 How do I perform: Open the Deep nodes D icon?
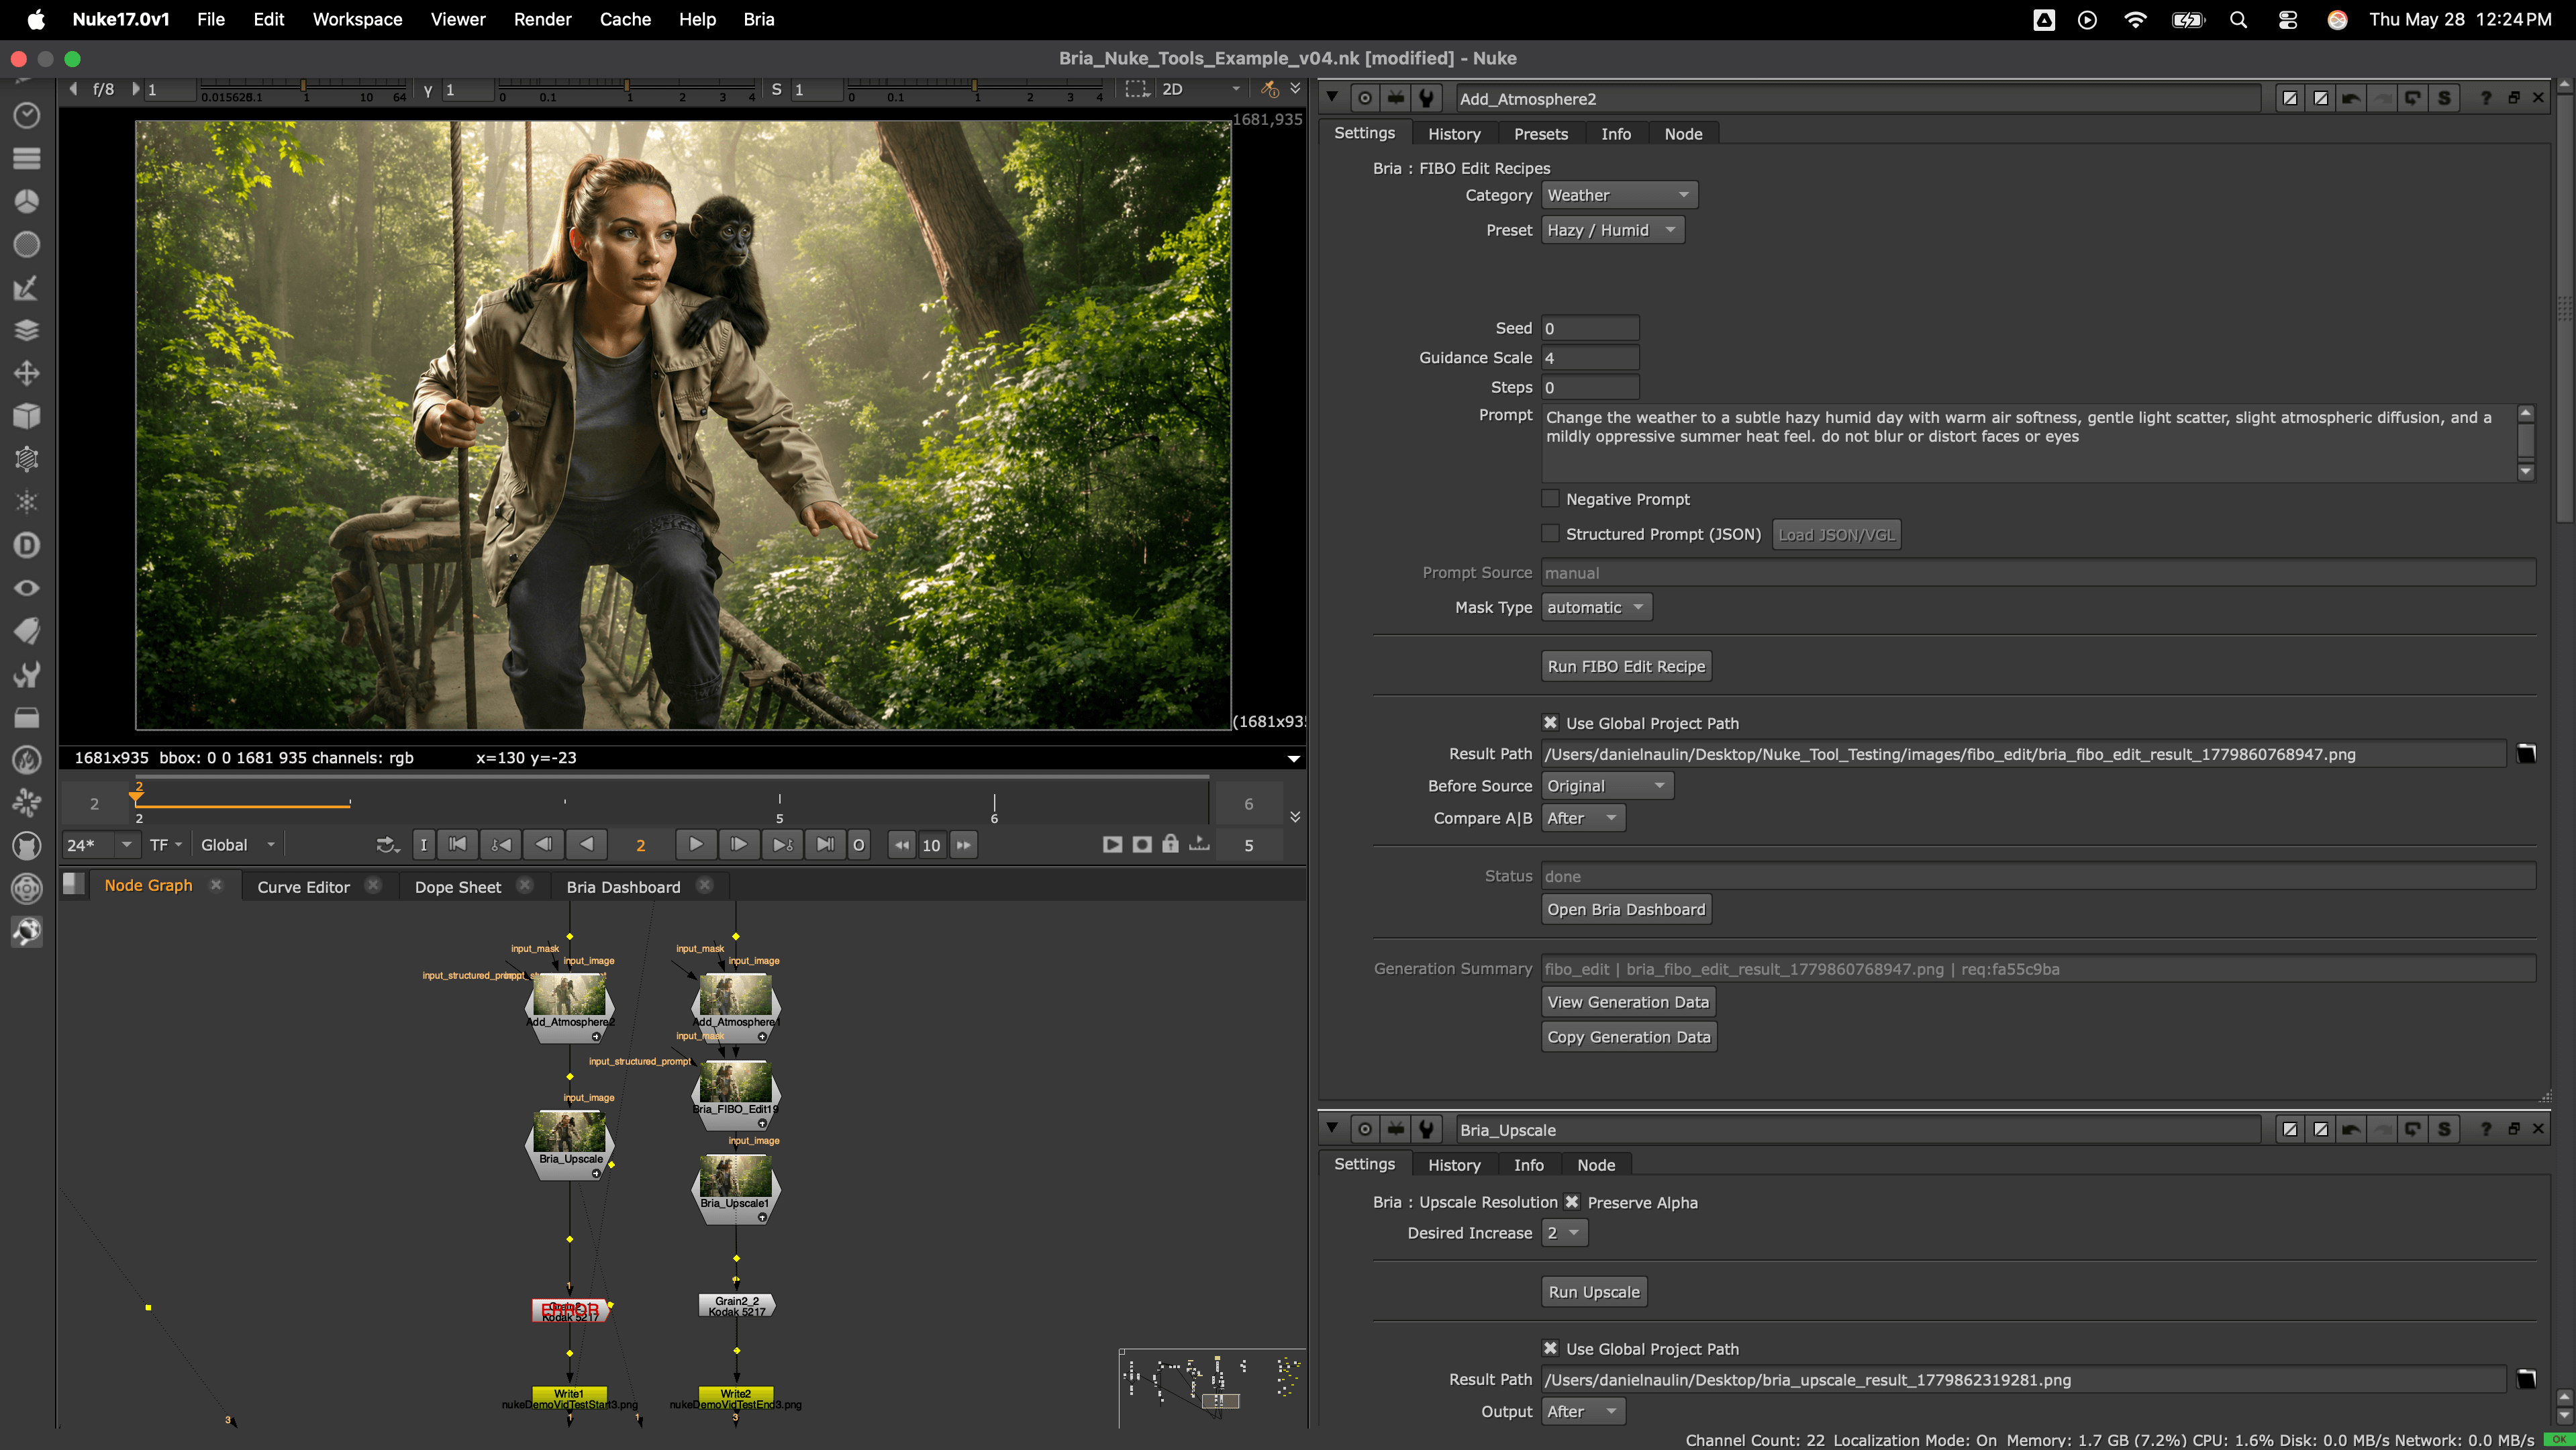click(27, 545)
